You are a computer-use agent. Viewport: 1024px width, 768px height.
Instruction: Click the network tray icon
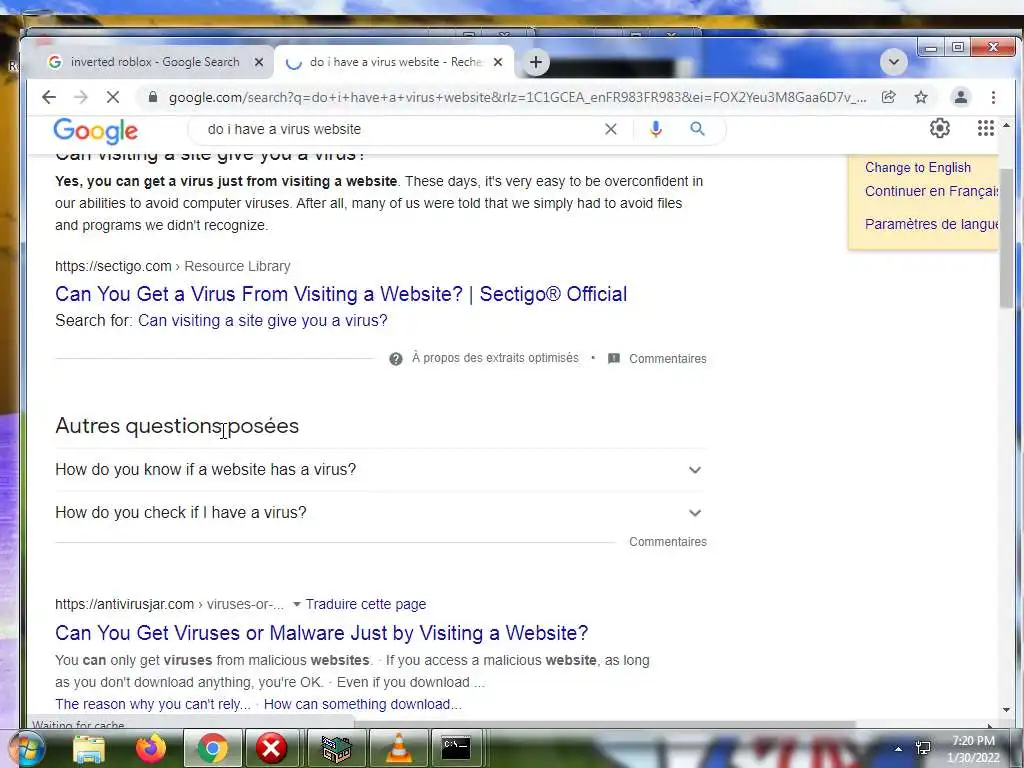[x=923, y=748]
